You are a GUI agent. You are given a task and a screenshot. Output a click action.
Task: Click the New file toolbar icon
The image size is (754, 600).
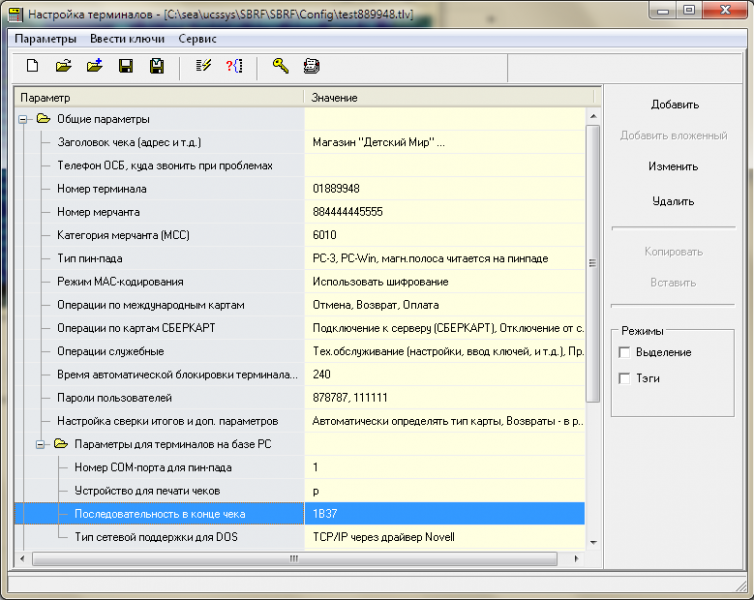coord(33,67)
